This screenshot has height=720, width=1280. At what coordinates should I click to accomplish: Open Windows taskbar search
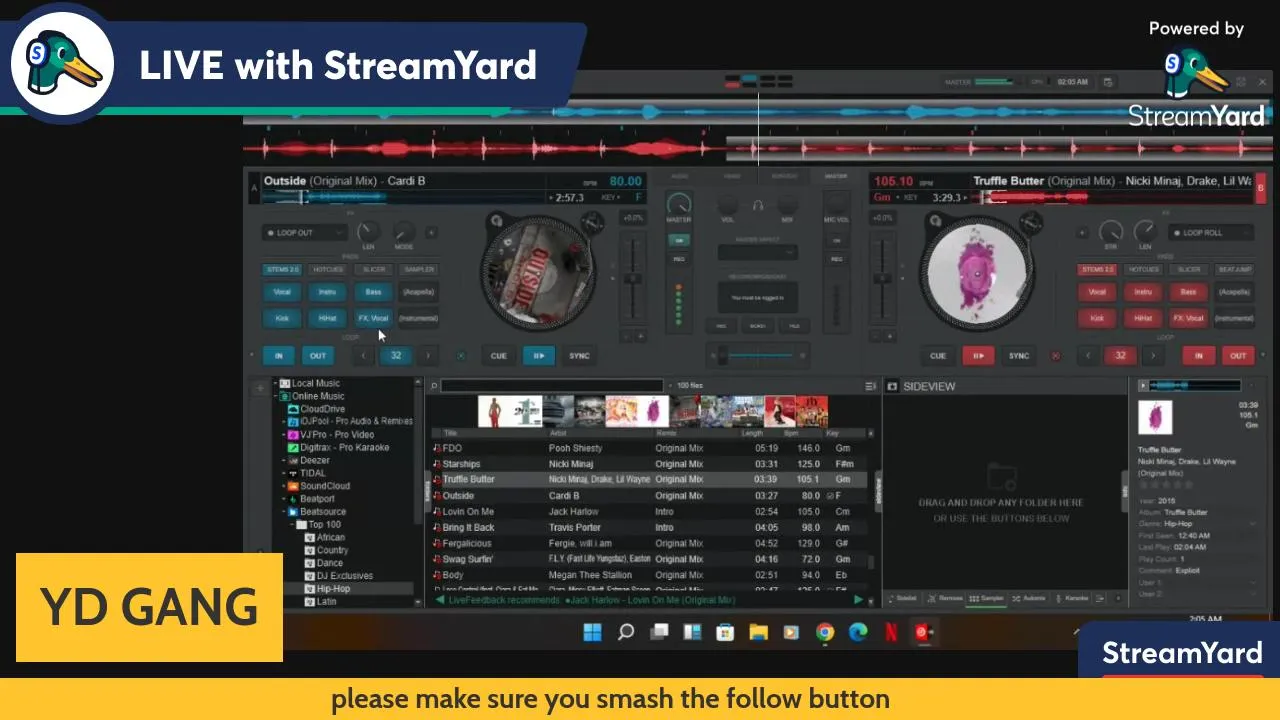click(626, 632)
